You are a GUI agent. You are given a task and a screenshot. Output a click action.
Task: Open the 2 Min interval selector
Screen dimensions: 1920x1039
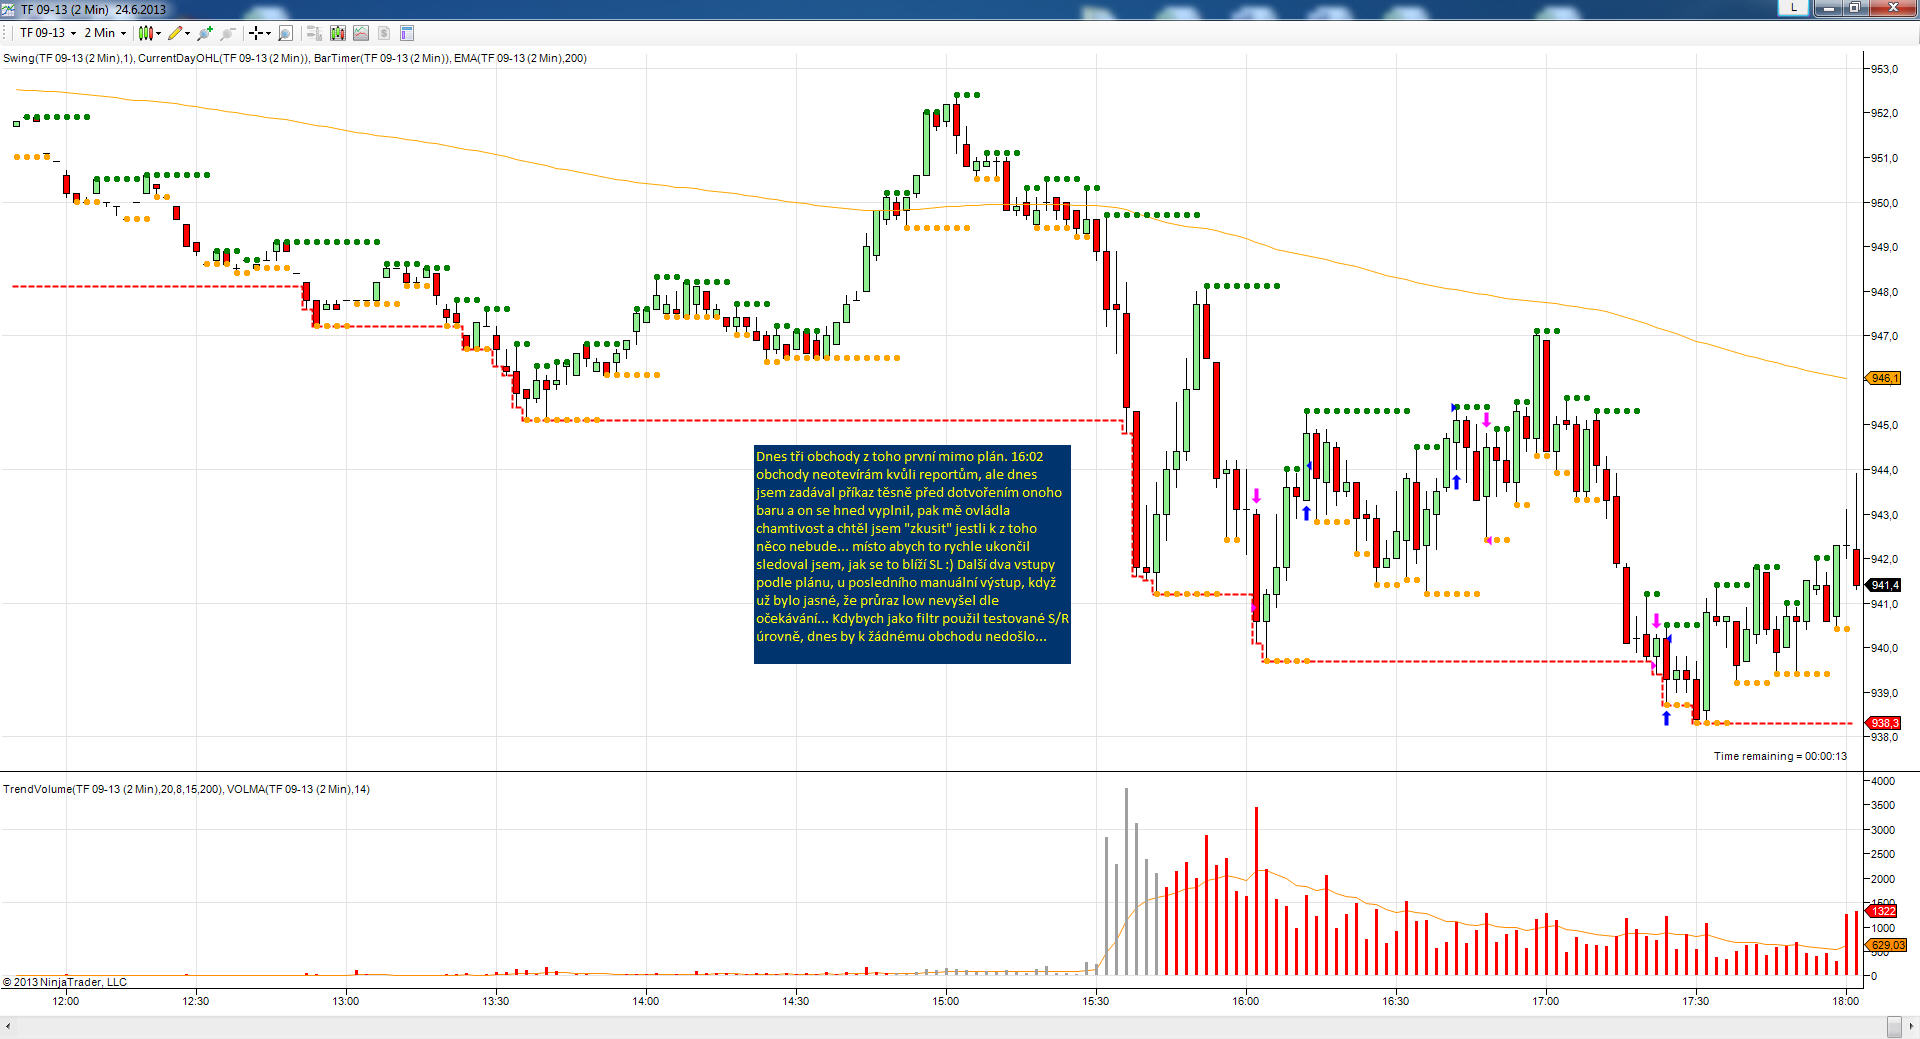[105, 33]
